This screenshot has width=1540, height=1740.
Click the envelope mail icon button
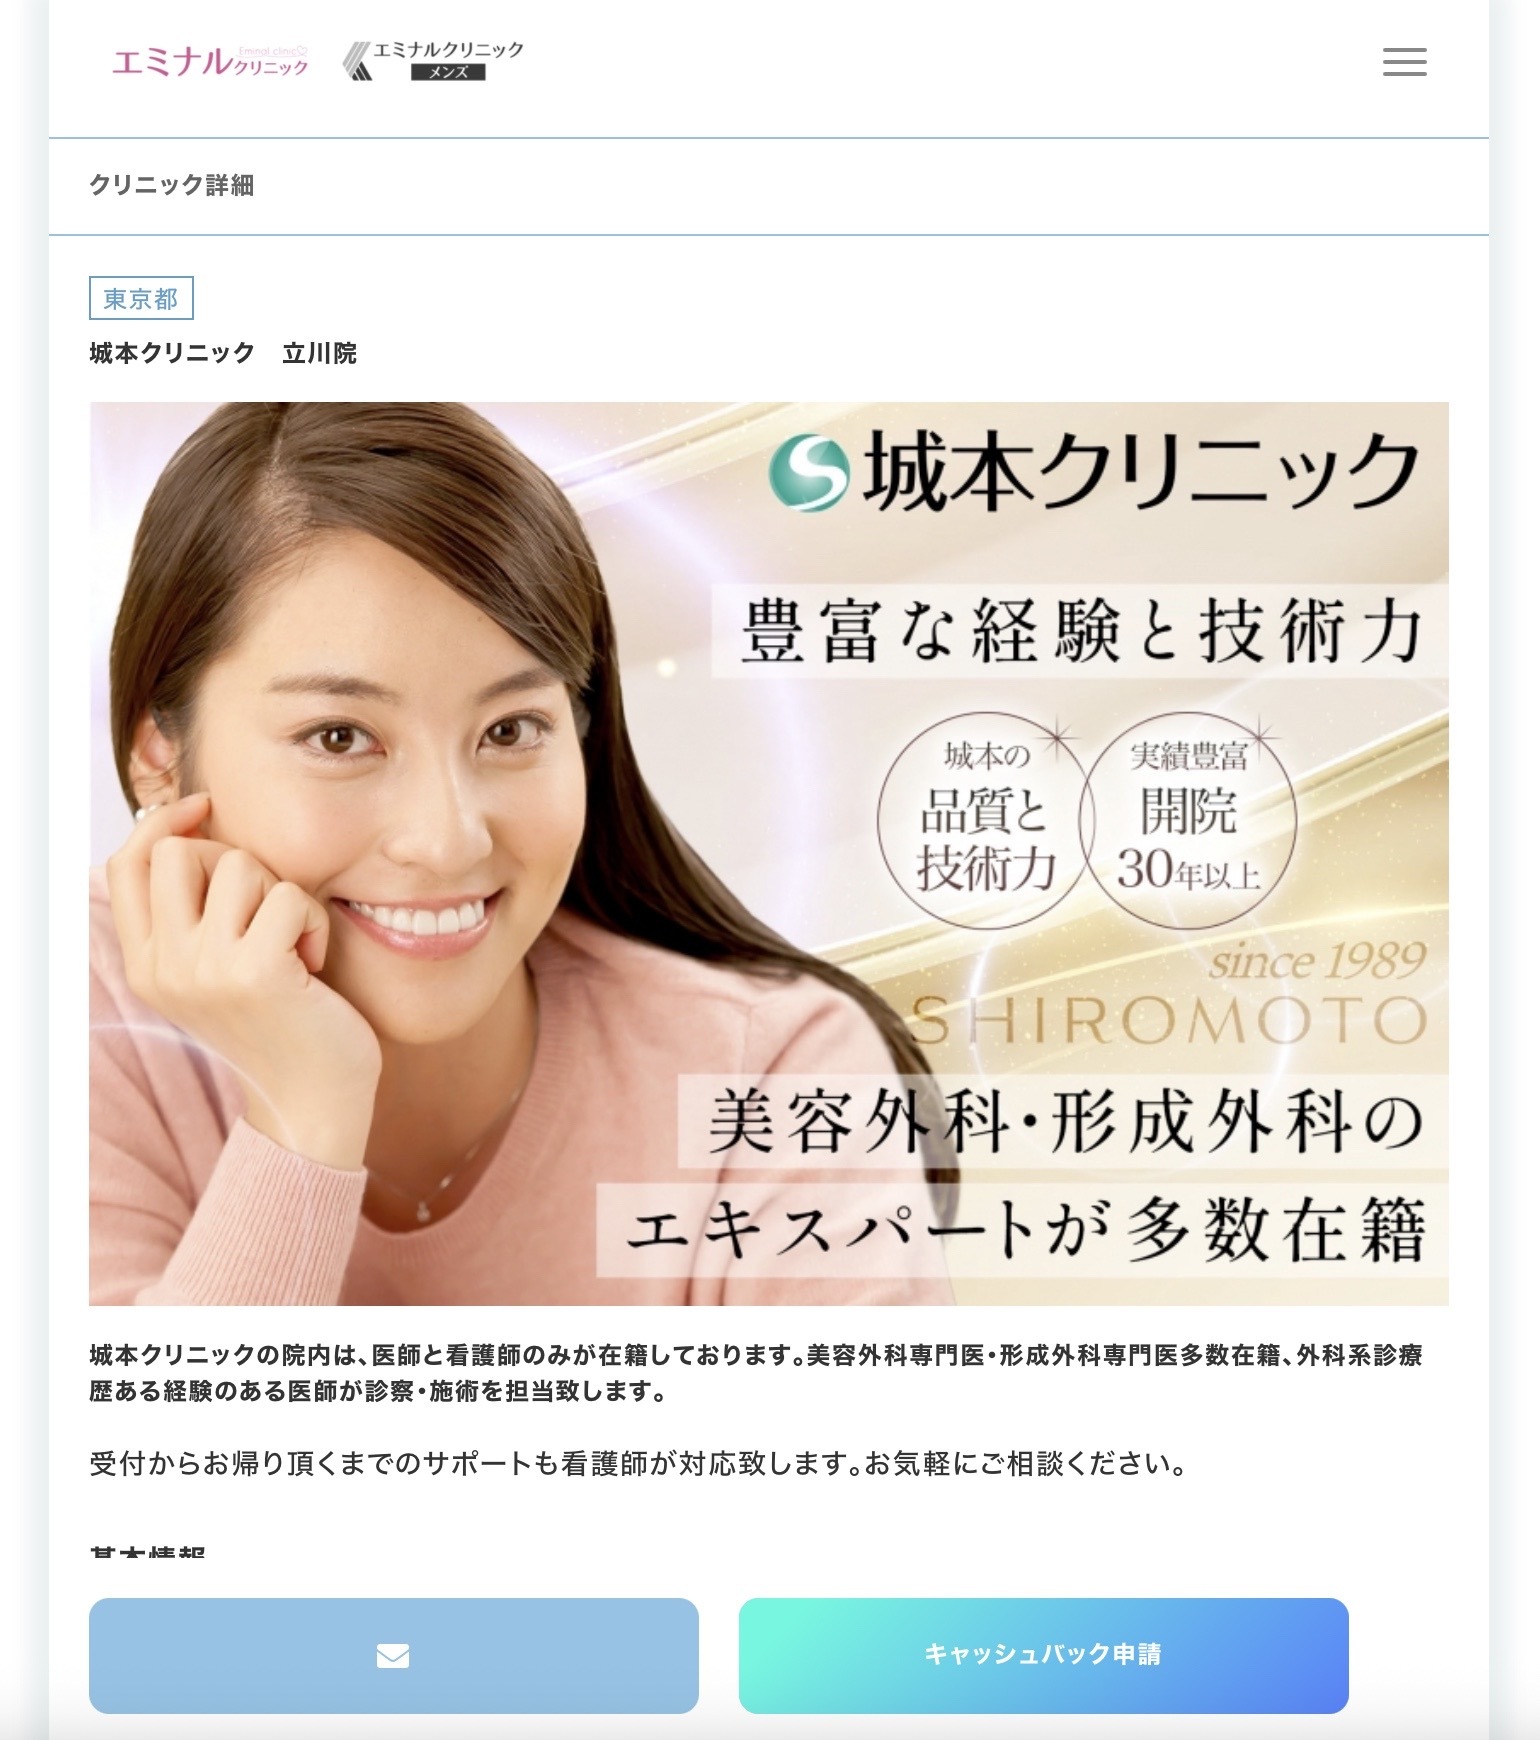(x=393, y=1655)
